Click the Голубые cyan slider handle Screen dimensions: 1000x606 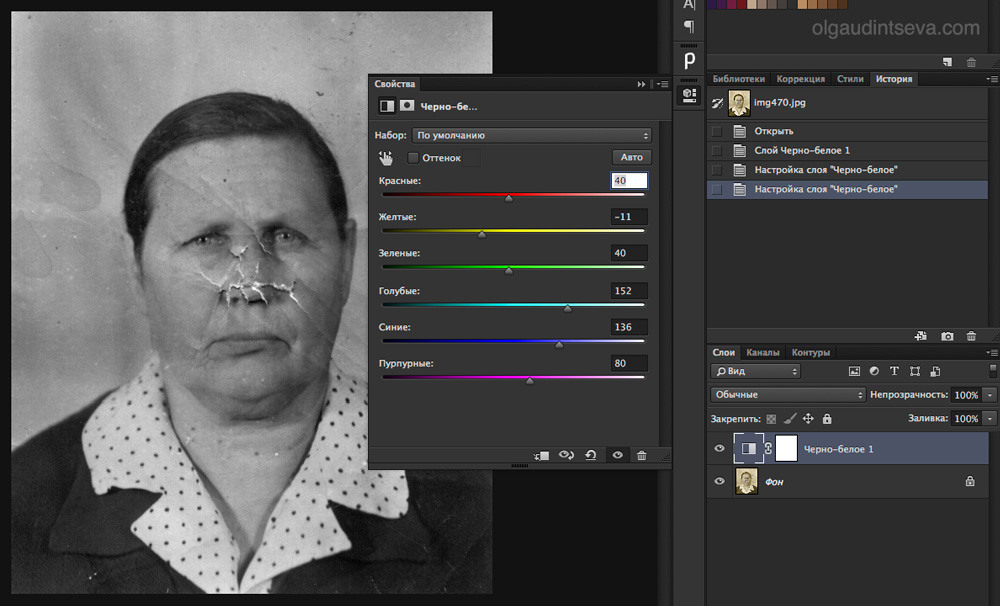point(568,308)
